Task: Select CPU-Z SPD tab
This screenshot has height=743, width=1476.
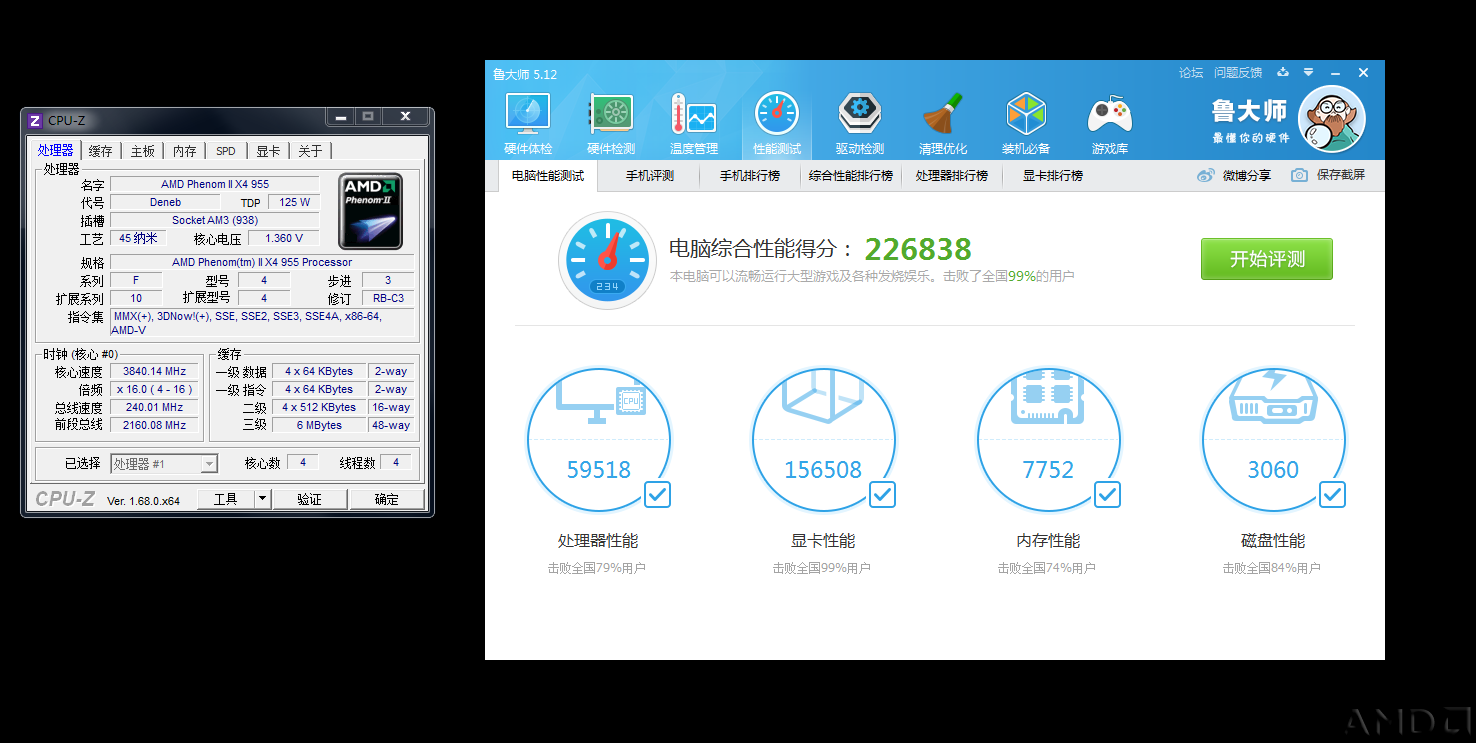Action: click(x=226, y=151)
